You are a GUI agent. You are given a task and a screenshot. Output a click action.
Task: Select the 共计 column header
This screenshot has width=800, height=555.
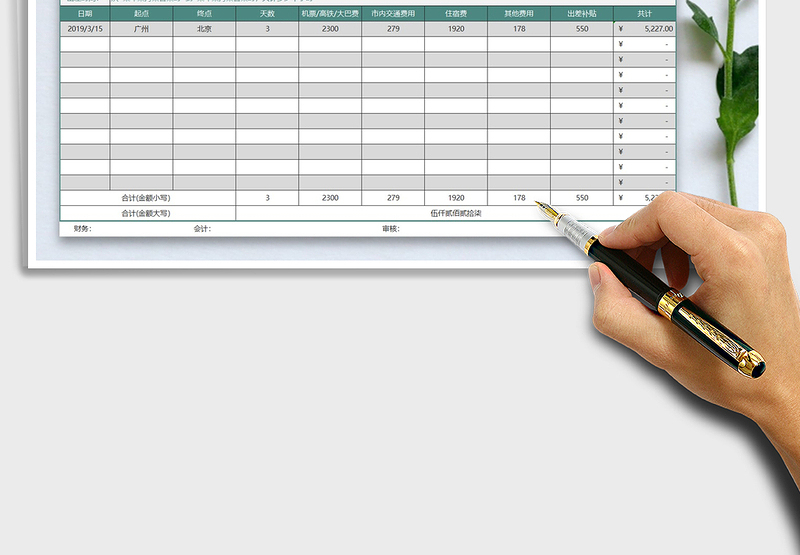pyautogui.click(x=645, y=14)
